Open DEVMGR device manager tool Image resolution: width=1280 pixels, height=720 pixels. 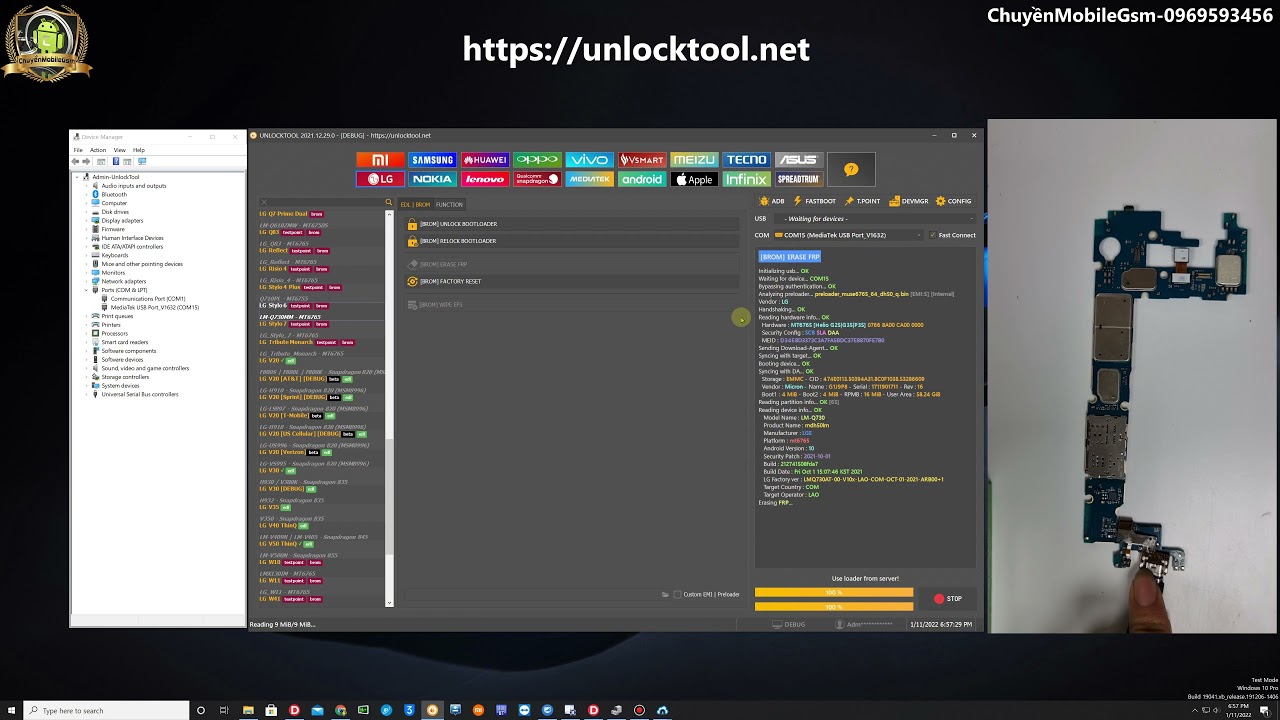pyautogui.click(x=909, y=201)
